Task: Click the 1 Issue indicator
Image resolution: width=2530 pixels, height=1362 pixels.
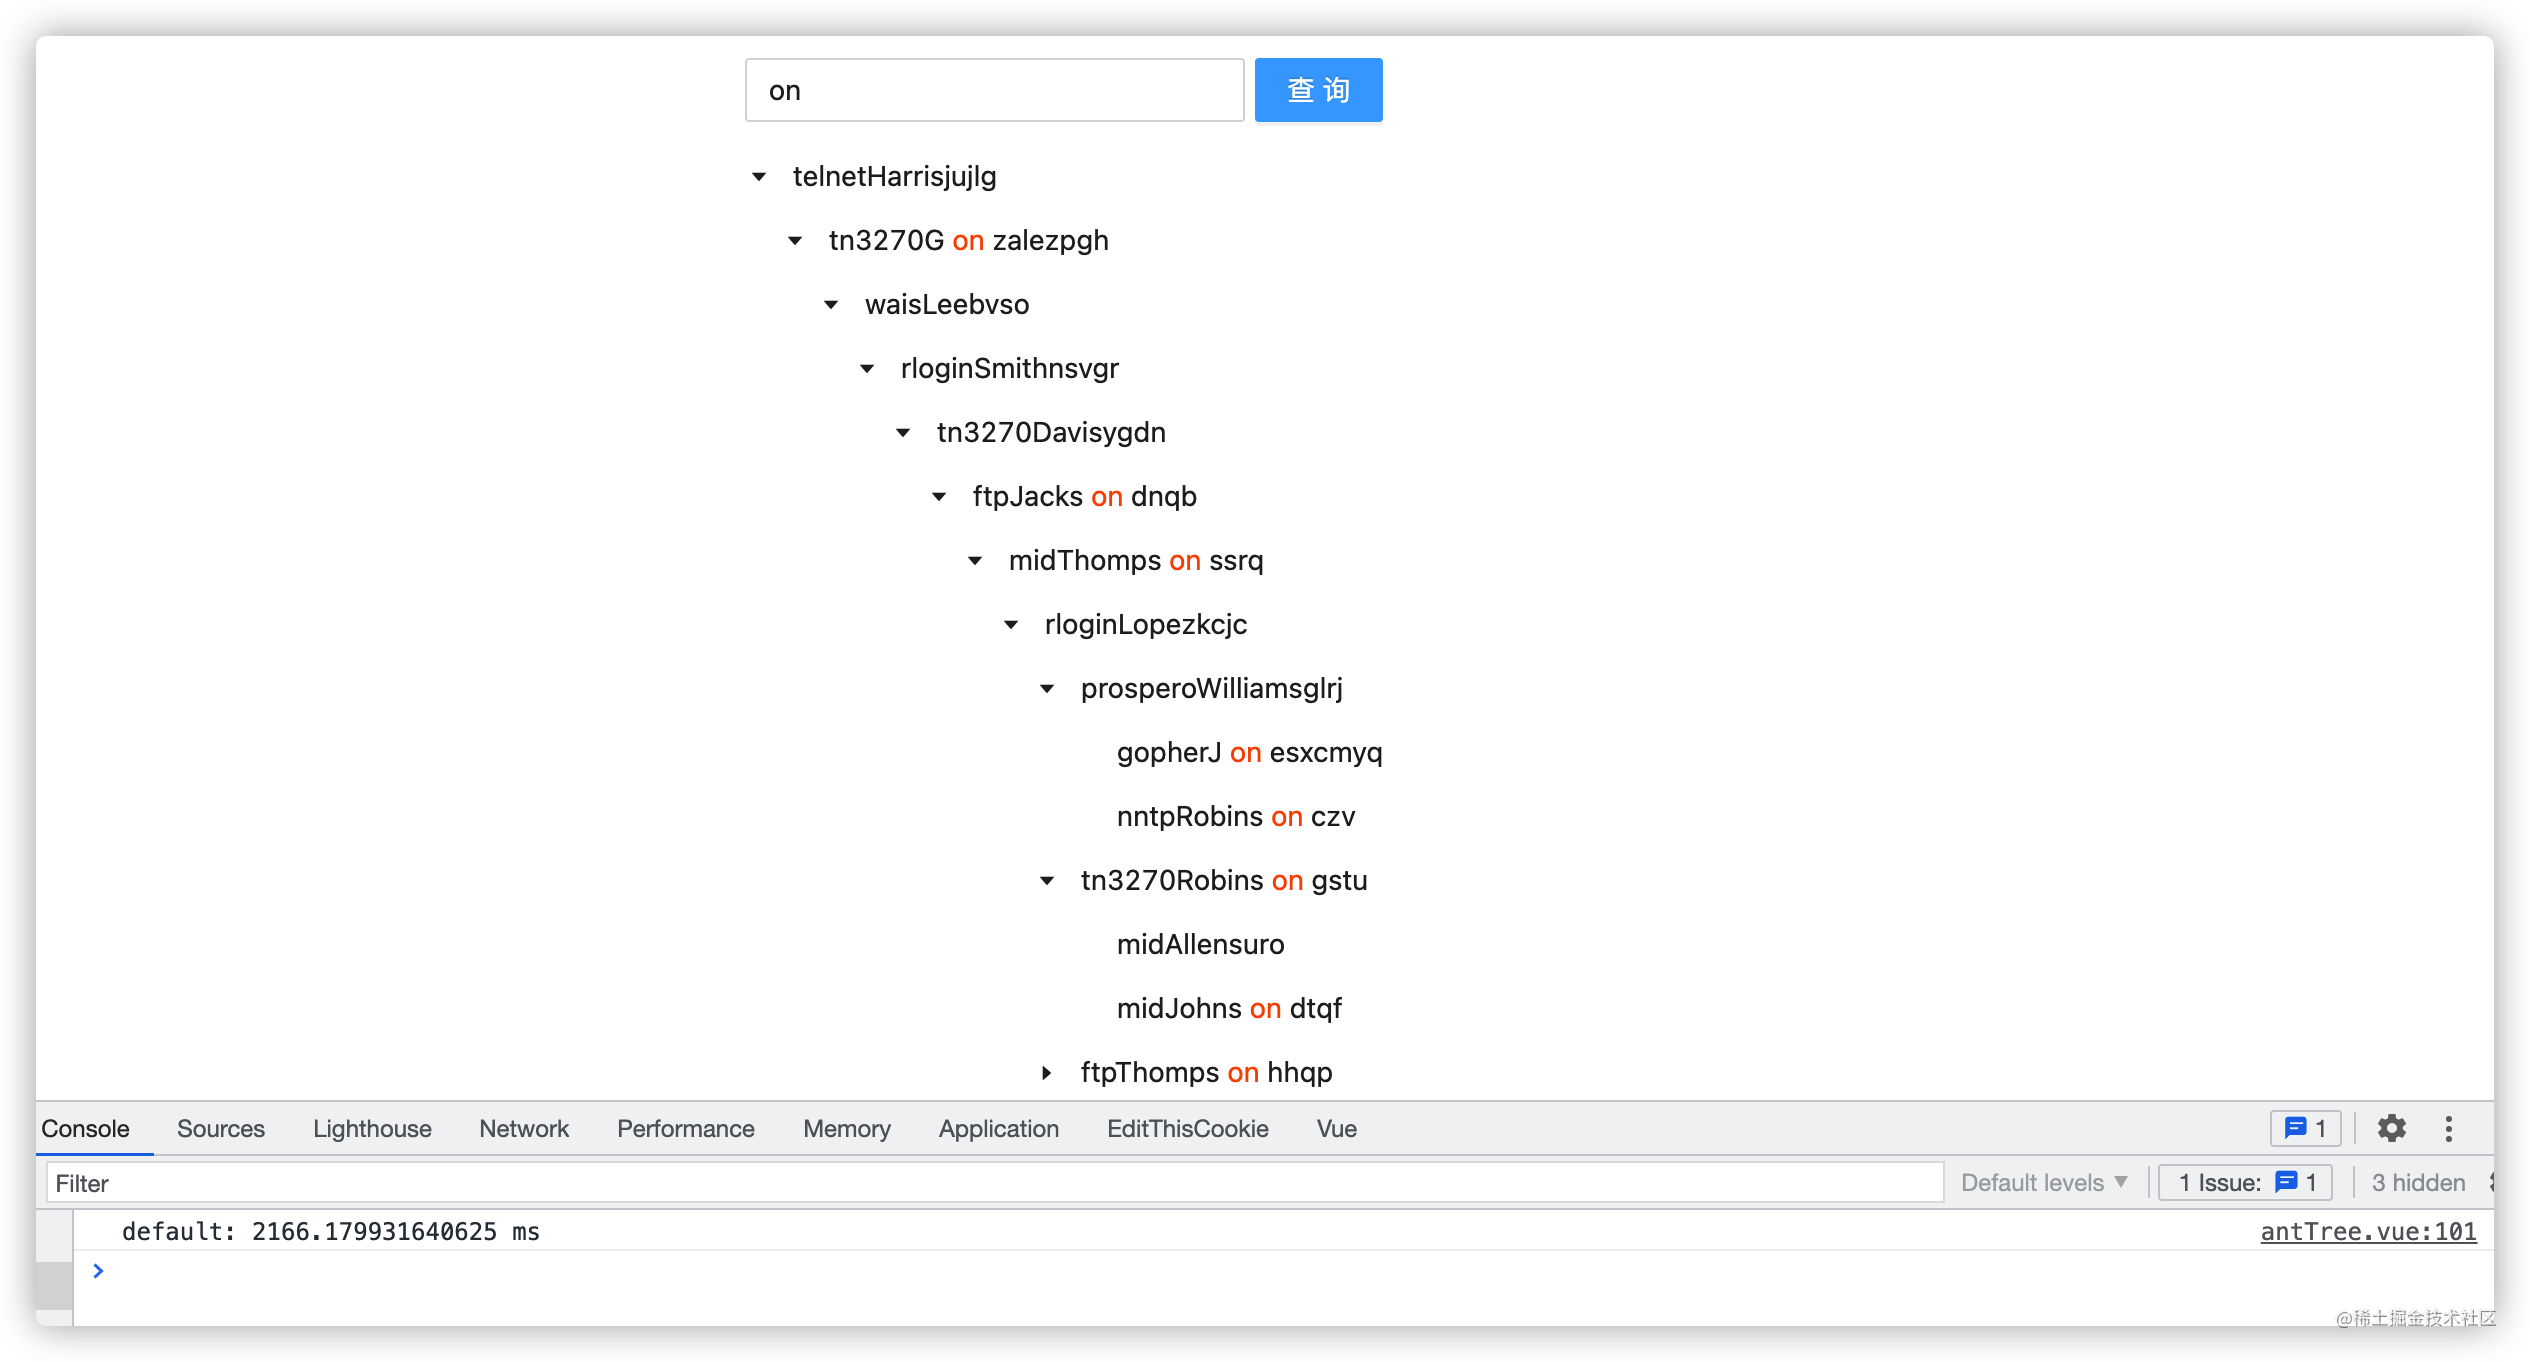Action: point(2245,1182)
